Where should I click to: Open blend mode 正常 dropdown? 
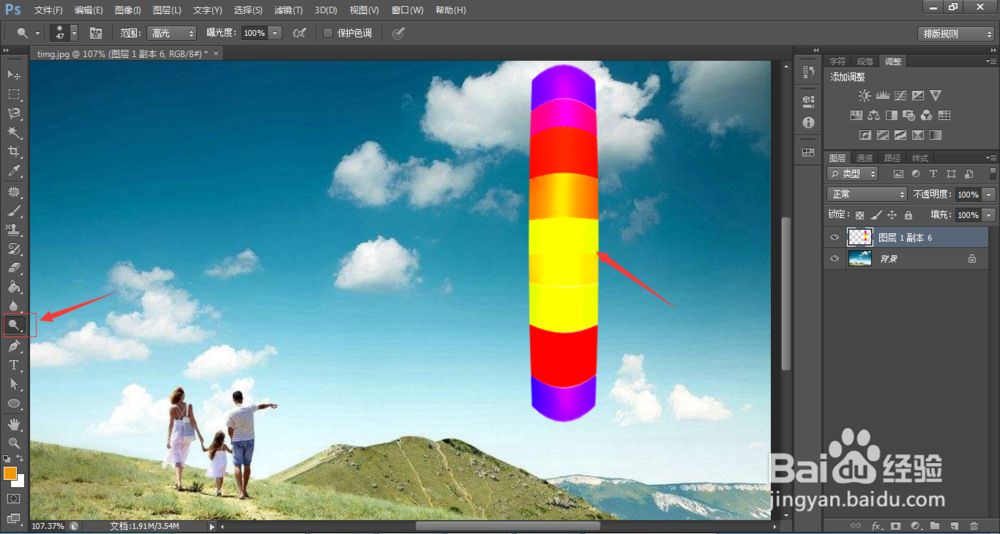[x=867, y=194]
